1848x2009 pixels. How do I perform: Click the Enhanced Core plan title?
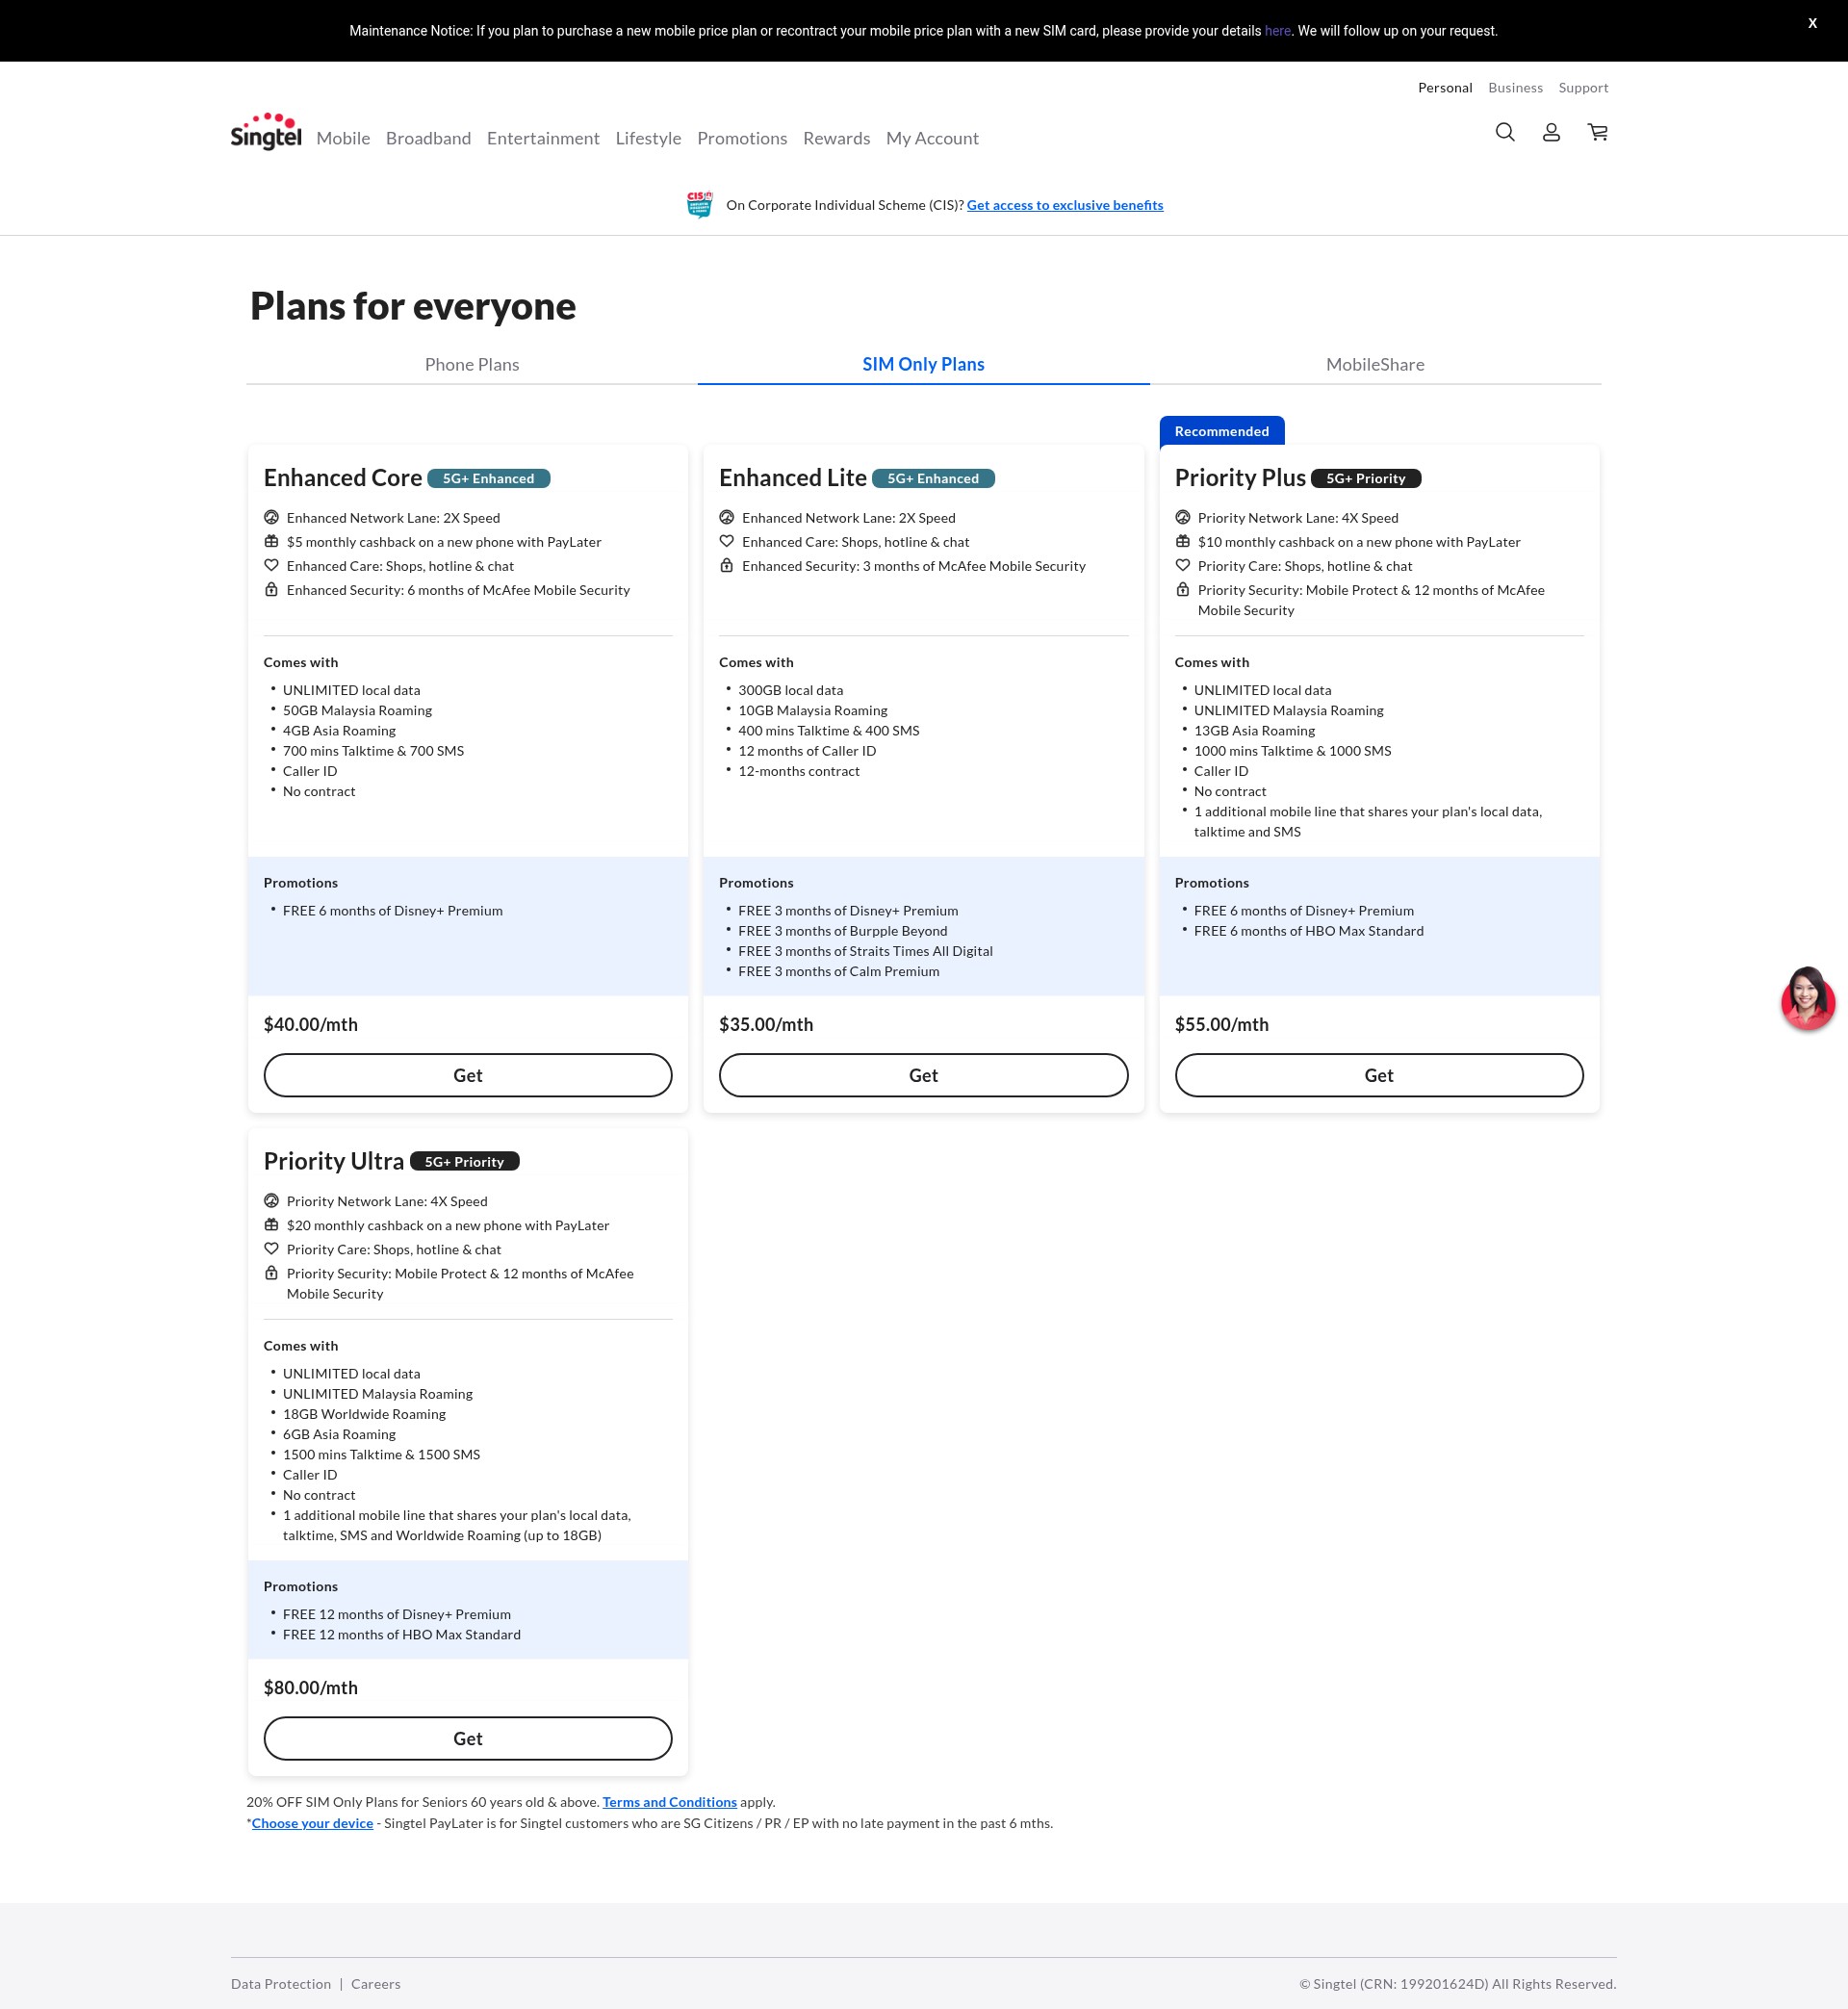coord(343,478)
